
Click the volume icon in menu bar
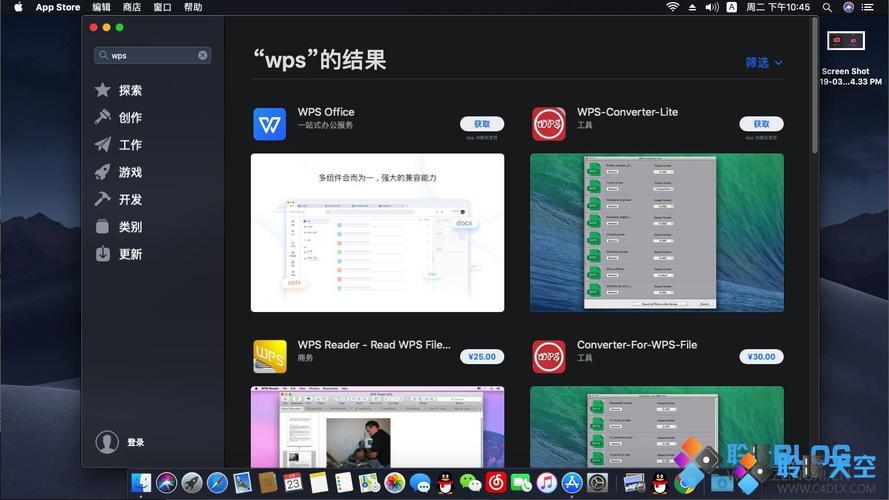point(712,7)
